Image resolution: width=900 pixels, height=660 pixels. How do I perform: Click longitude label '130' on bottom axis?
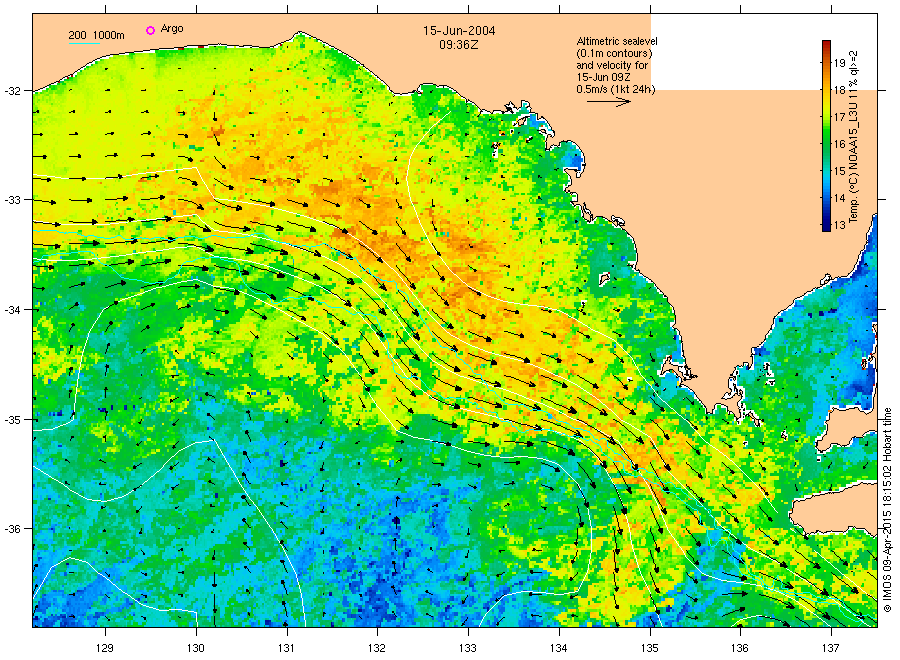pyautogui.click(x=196, y=648)
